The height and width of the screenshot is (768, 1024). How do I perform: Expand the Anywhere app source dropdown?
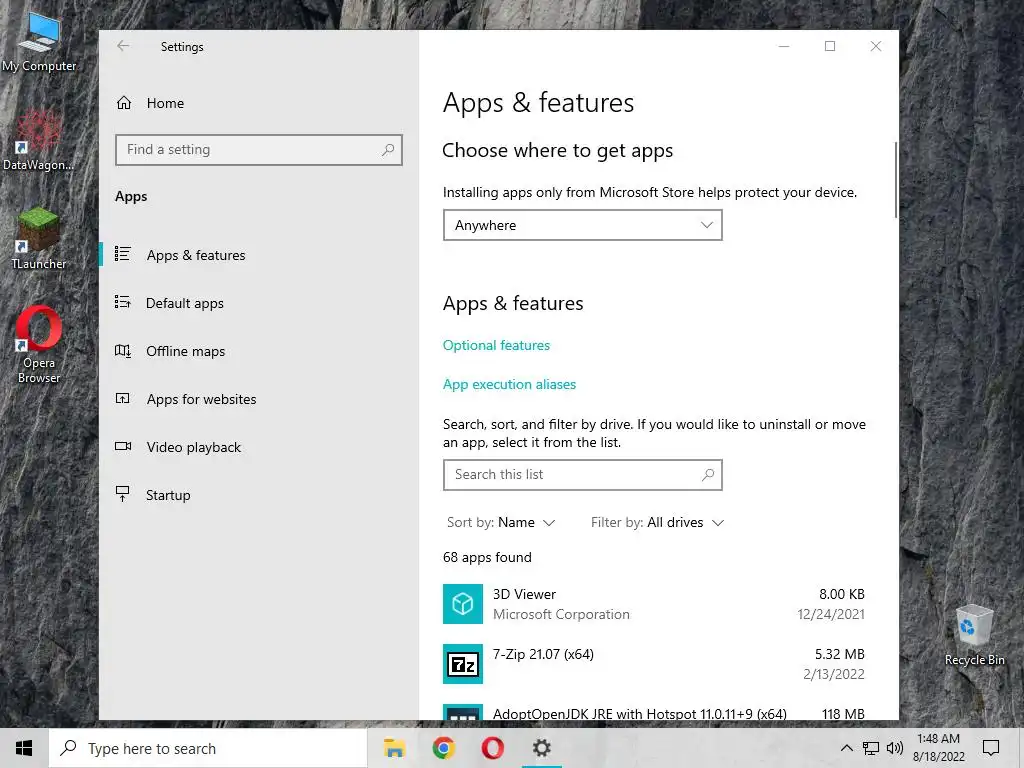pos(583,225)
